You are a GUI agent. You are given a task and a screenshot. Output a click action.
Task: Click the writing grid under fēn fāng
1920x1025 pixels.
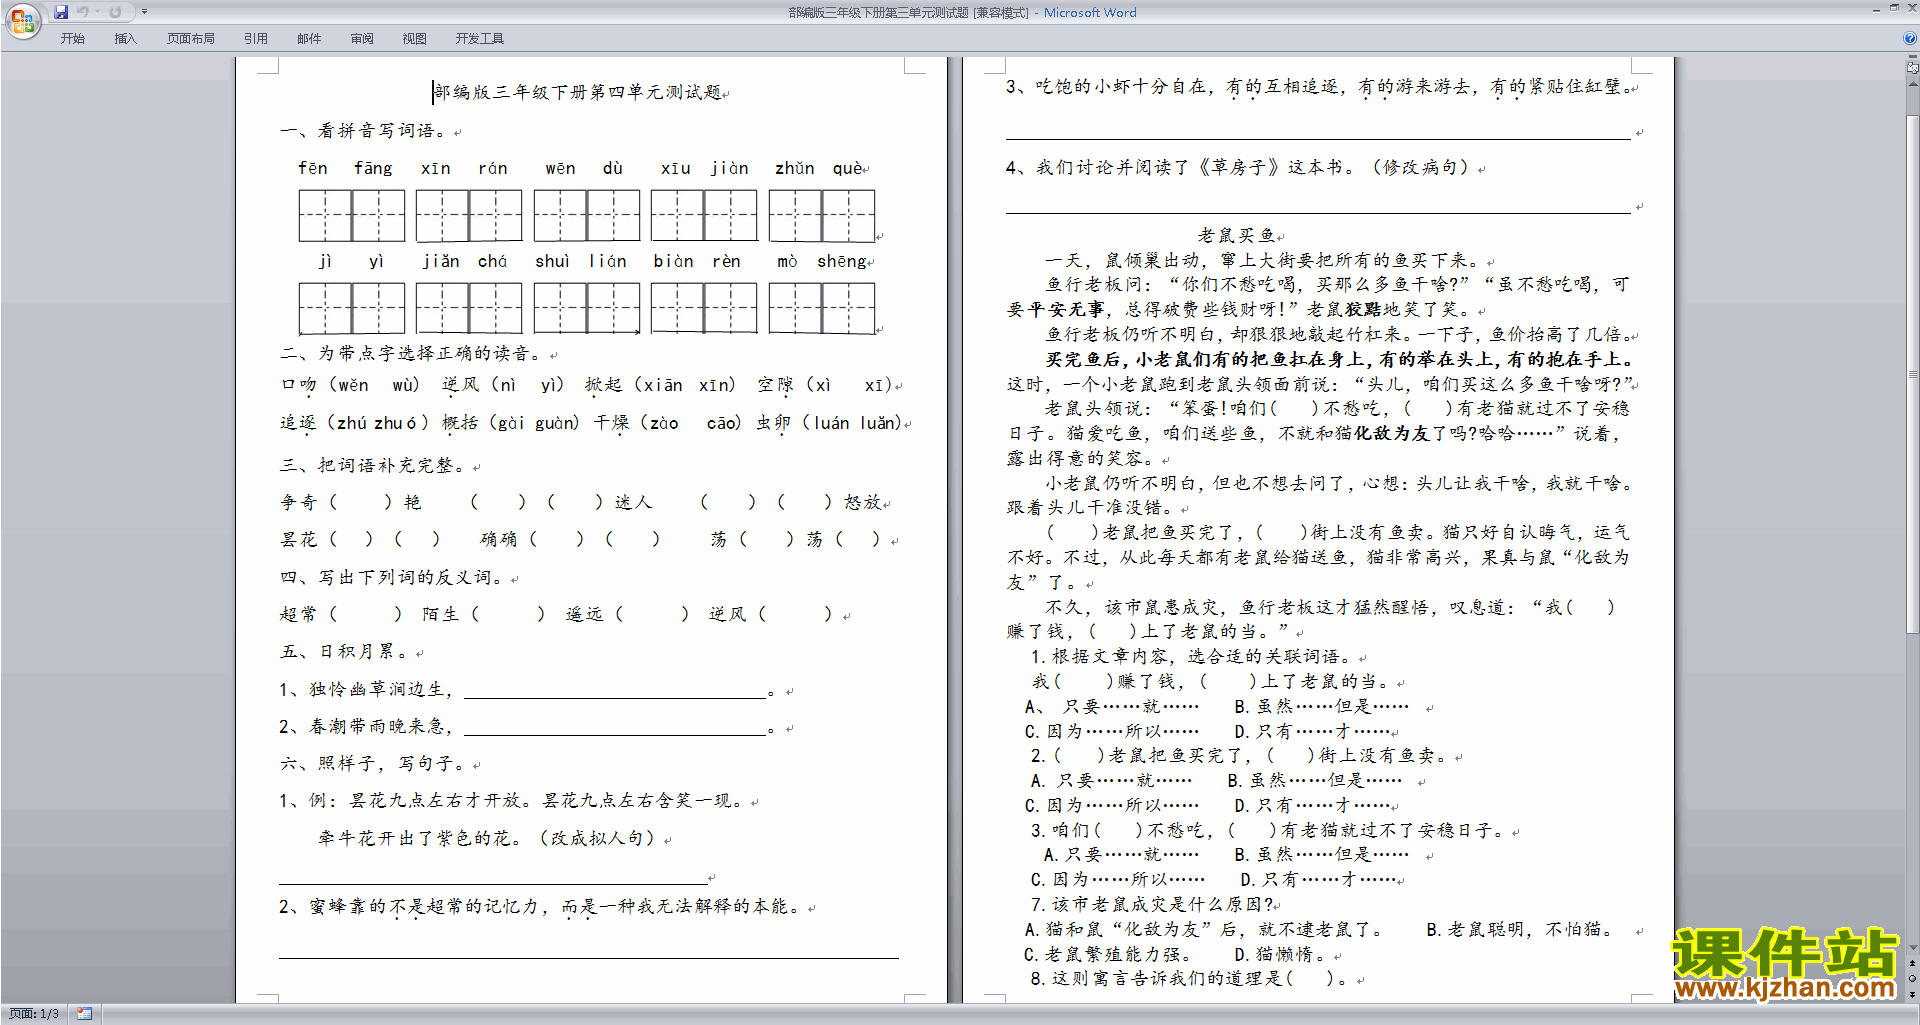352,216
